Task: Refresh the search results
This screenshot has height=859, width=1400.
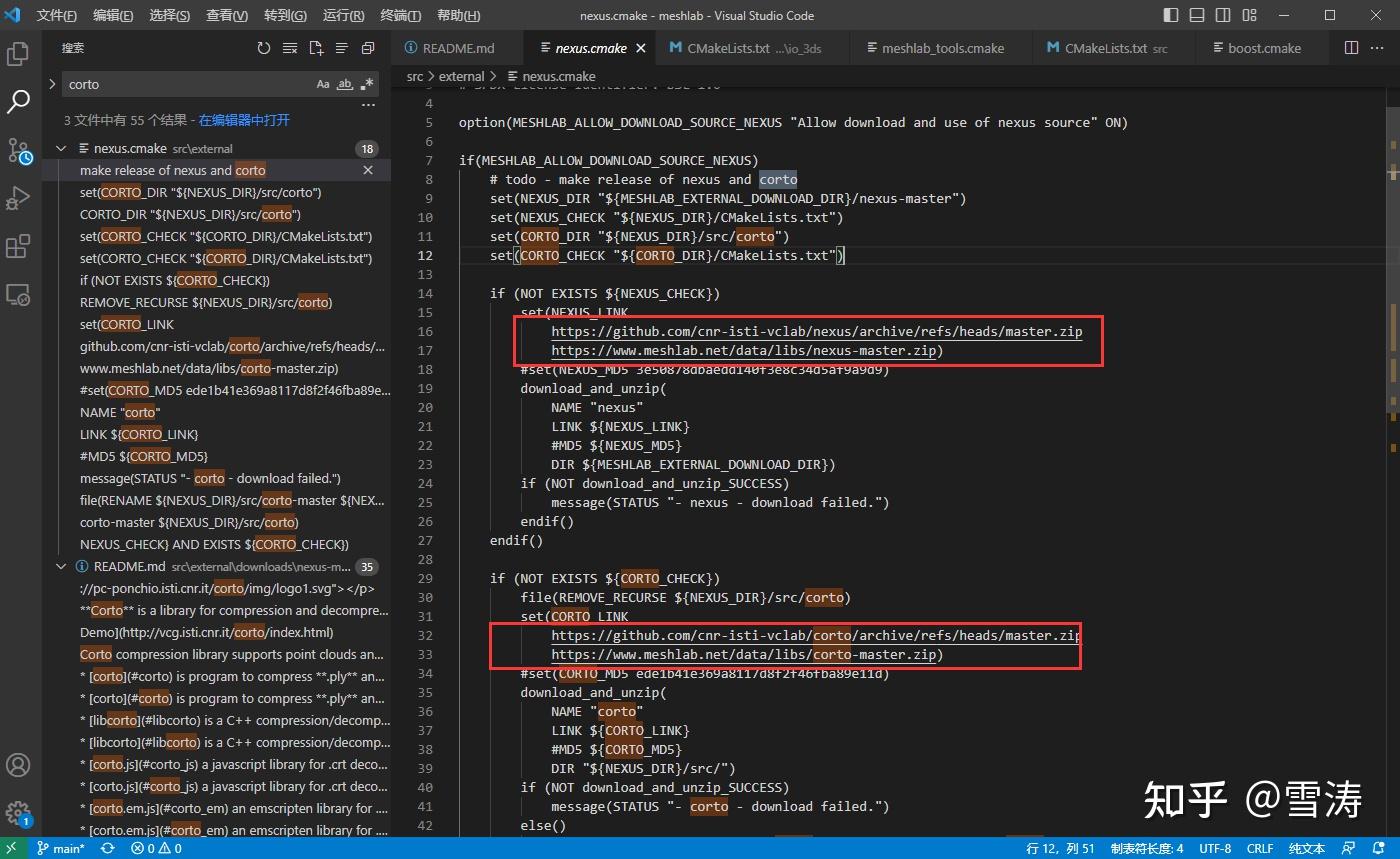Action: [x=264, y=48]
